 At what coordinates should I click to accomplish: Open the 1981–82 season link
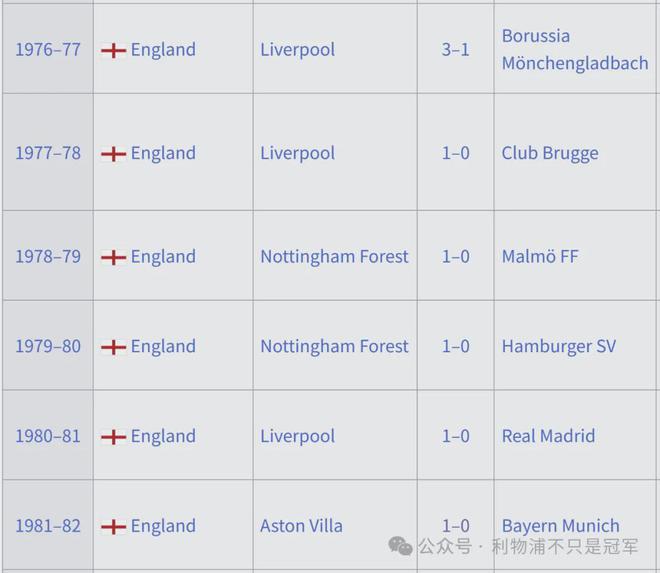[48, 527]
